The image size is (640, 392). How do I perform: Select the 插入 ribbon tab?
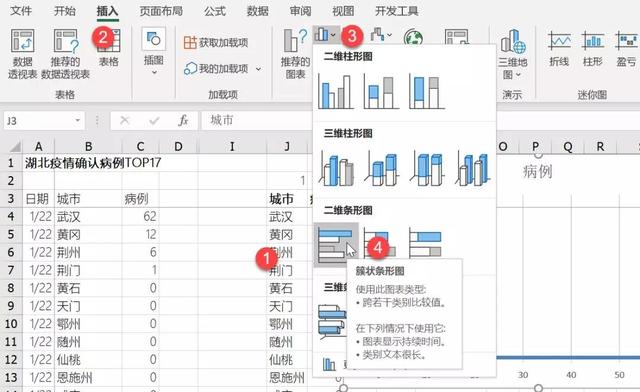click(107, 11)
